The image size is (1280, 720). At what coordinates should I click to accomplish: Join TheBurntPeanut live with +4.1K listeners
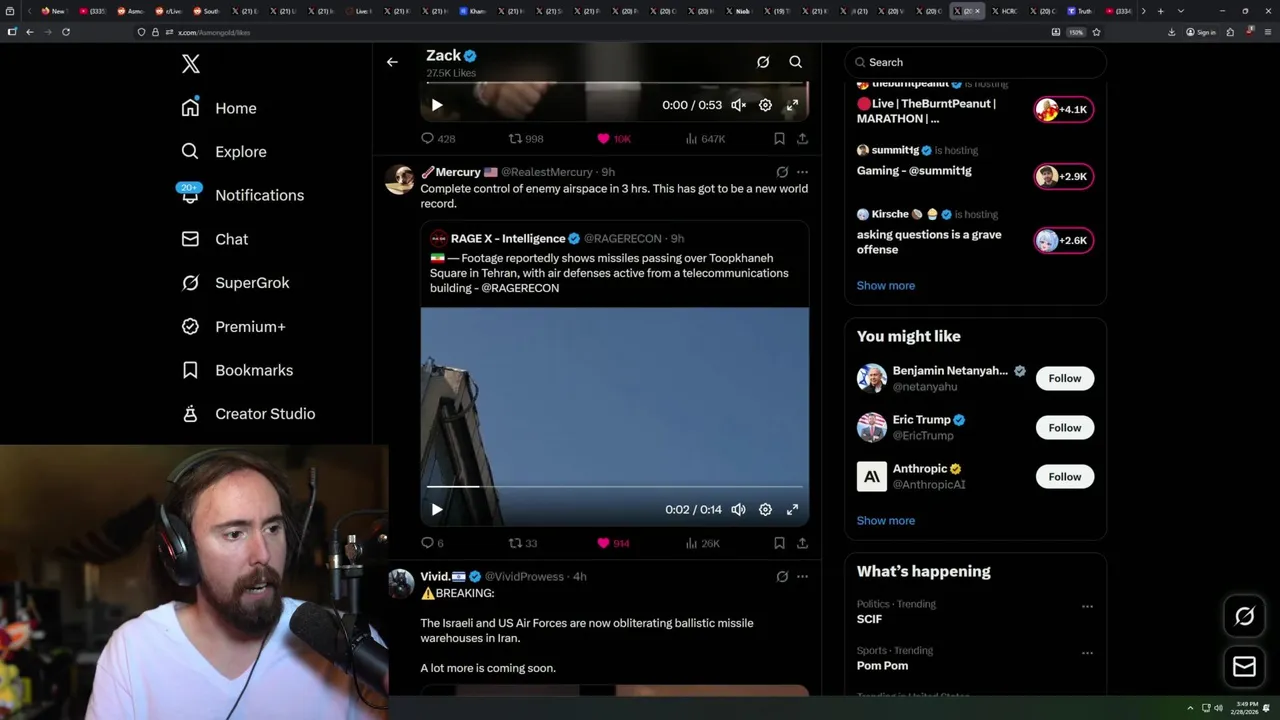(1064, 110)
